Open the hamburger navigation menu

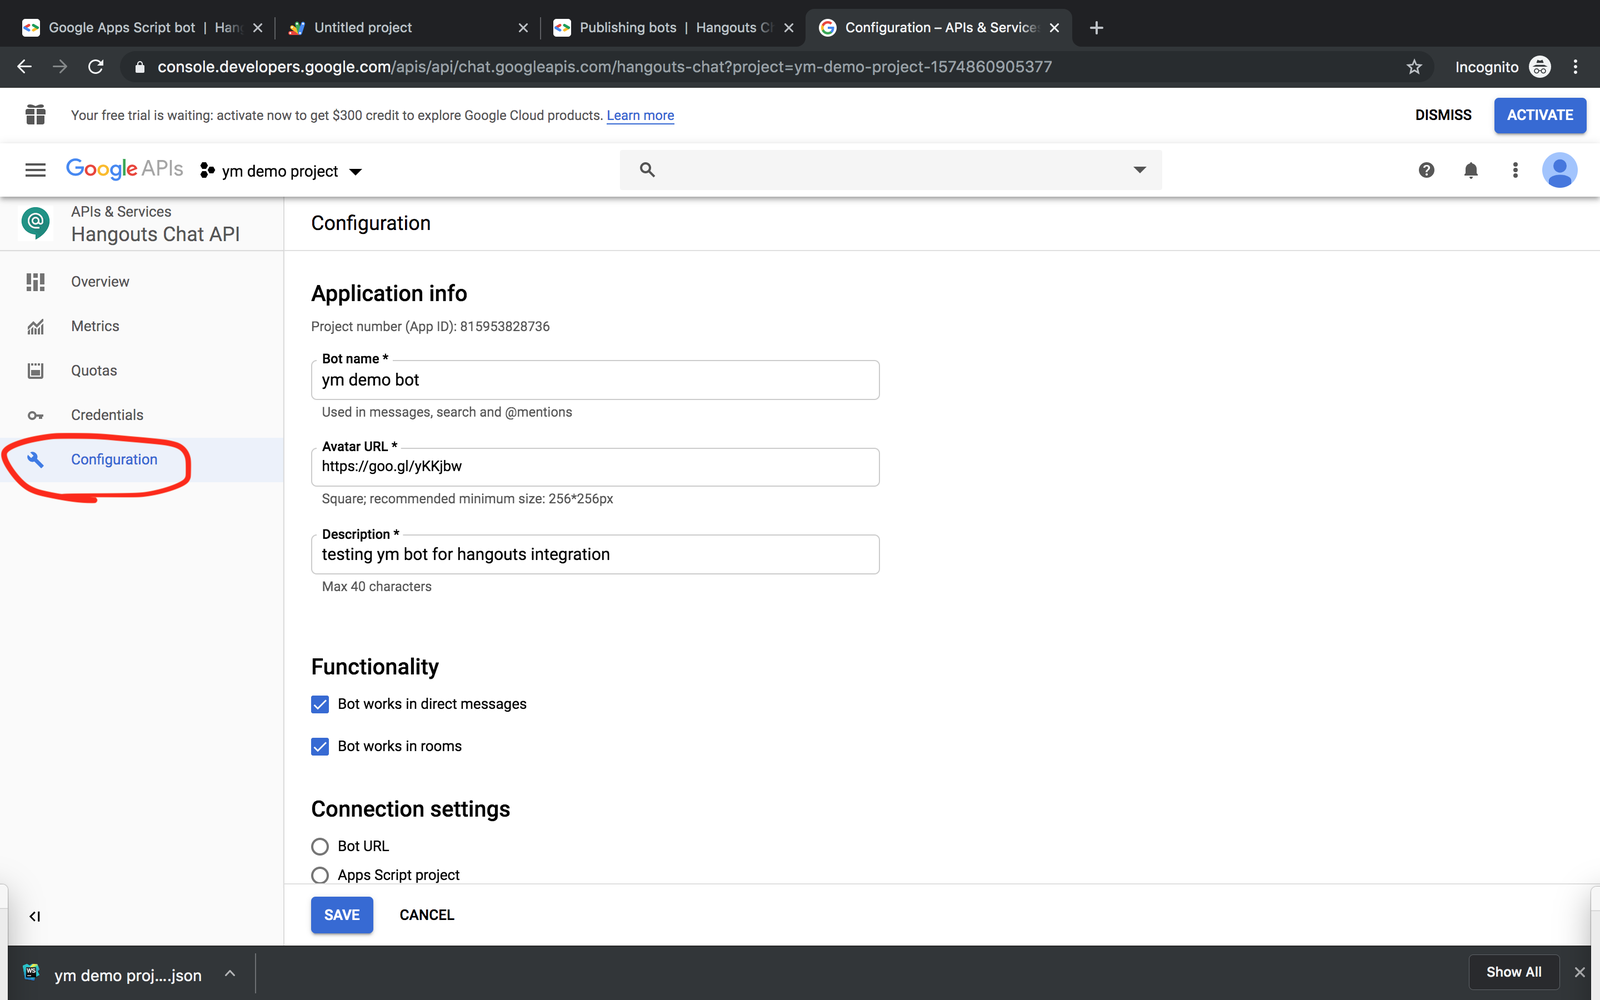pos(36,170)
